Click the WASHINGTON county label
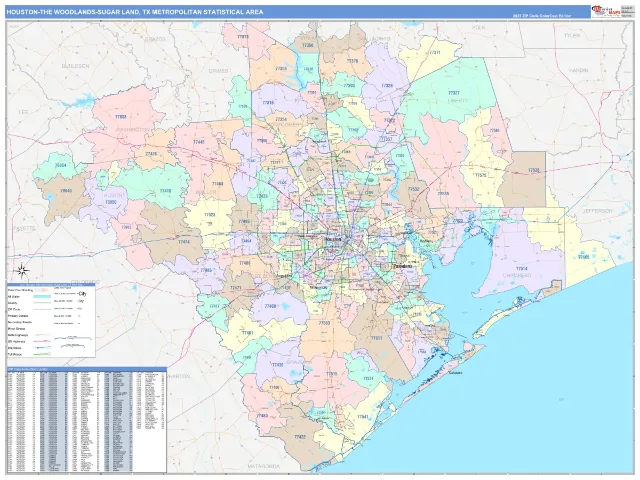 [x=133, y=130]
